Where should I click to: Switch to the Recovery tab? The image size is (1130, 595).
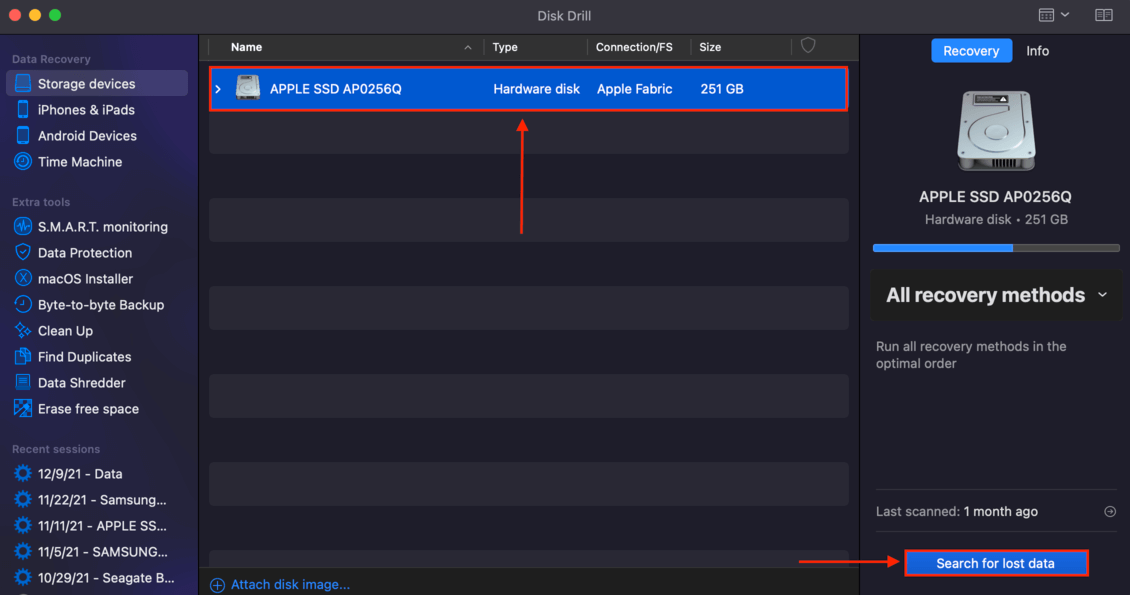pos(971,51)
